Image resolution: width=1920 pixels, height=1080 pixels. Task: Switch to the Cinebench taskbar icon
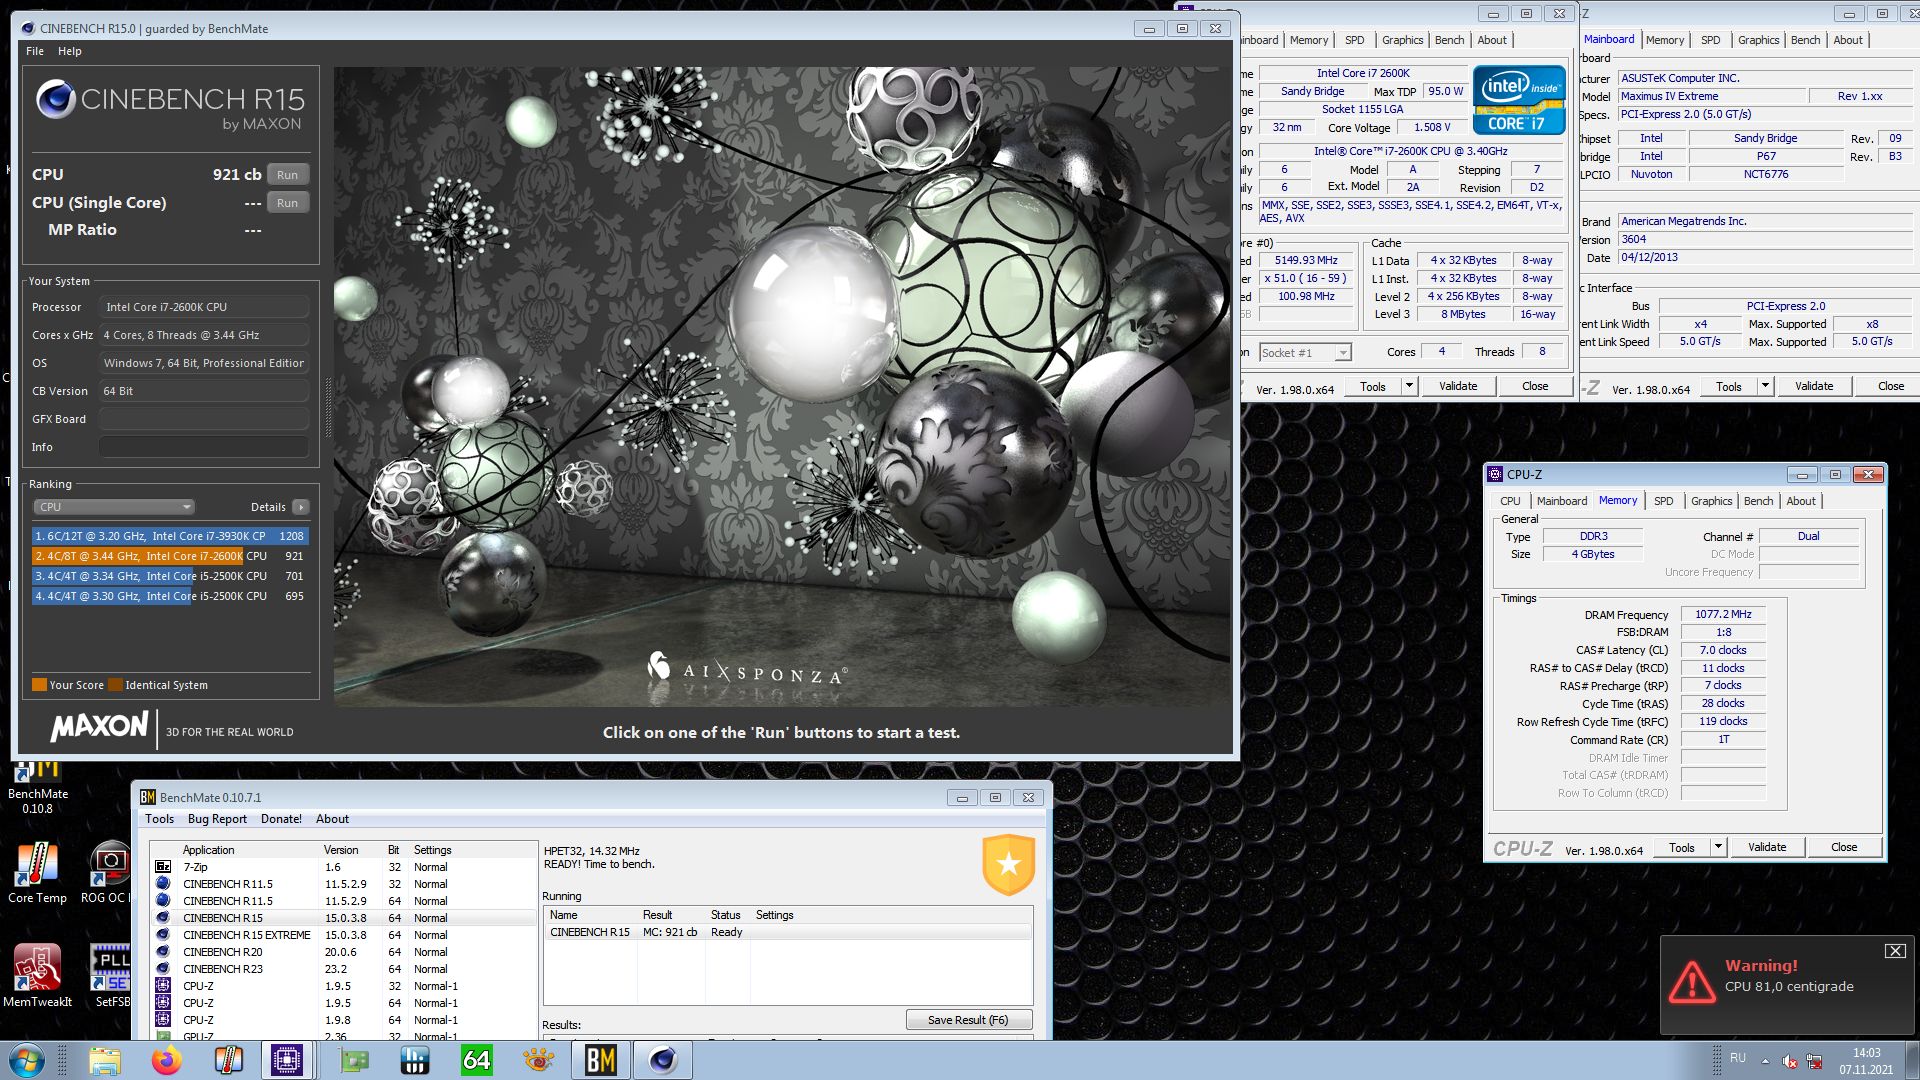663,1060
